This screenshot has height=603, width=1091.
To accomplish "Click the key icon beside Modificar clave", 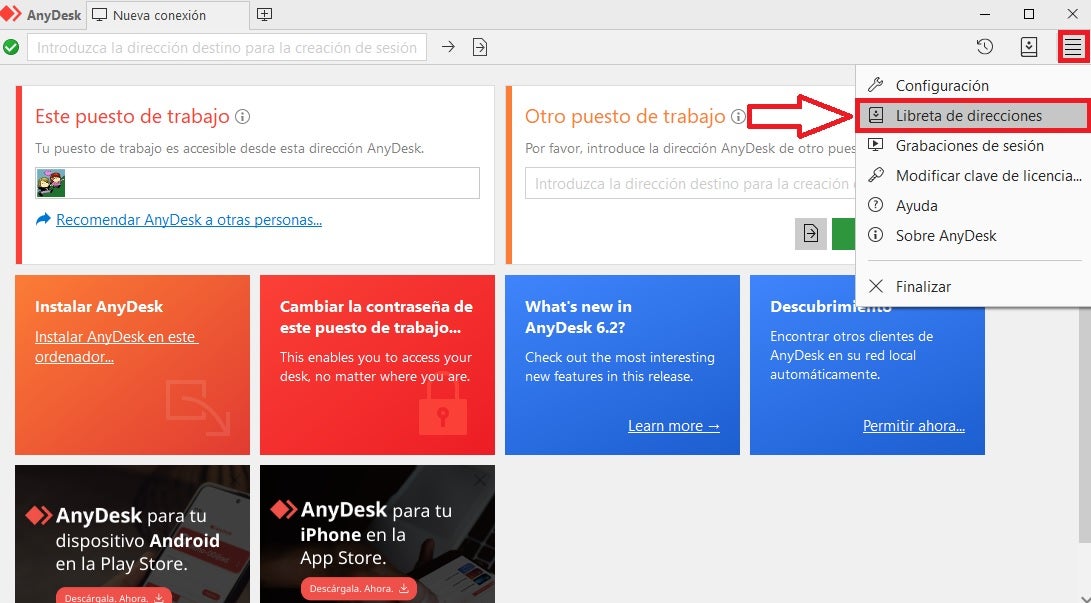I will 876,175.
